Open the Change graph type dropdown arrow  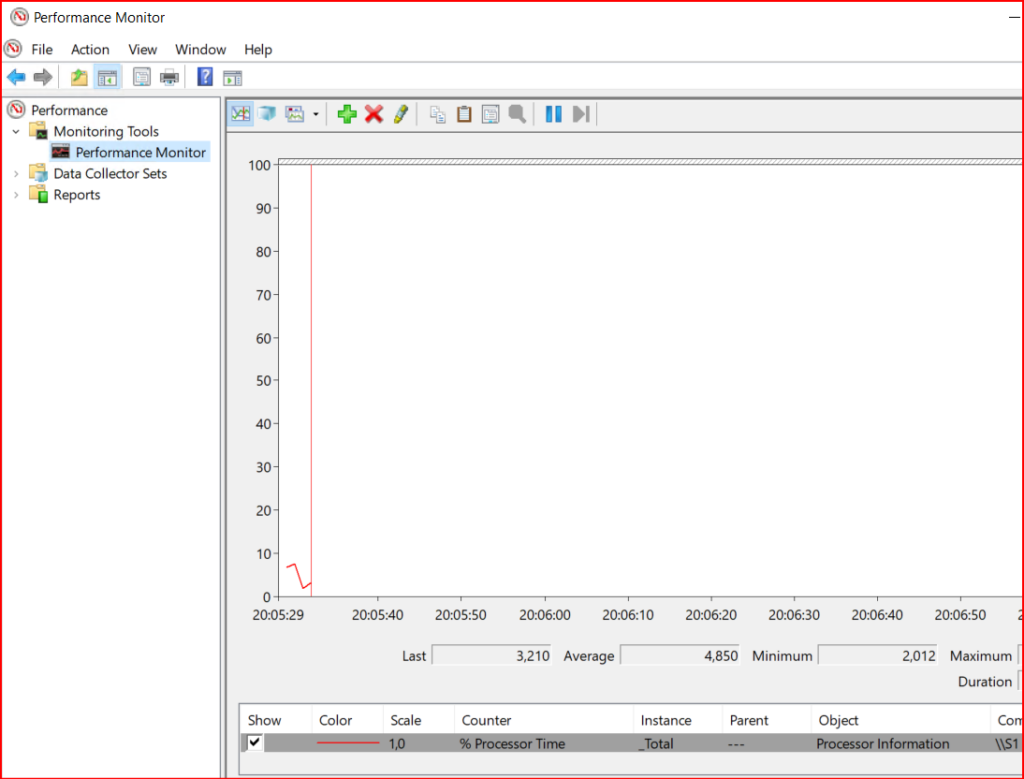tap(316, 115)
